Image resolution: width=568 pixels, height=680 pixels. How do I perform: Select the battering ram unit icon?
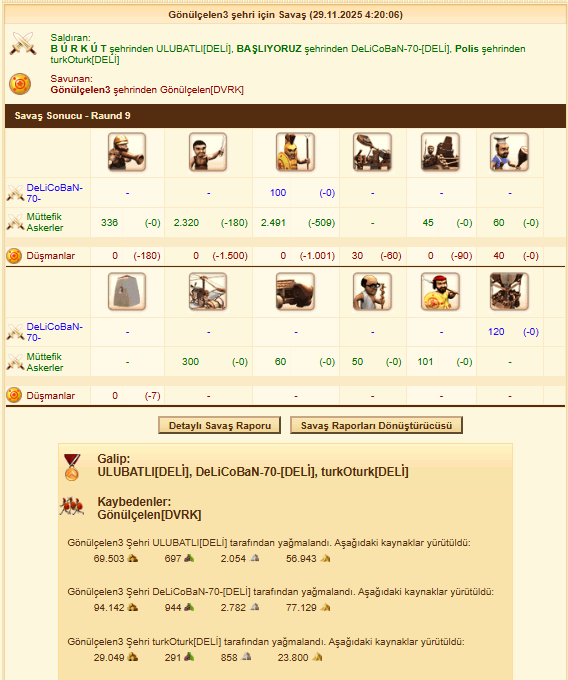pos(440,152)
